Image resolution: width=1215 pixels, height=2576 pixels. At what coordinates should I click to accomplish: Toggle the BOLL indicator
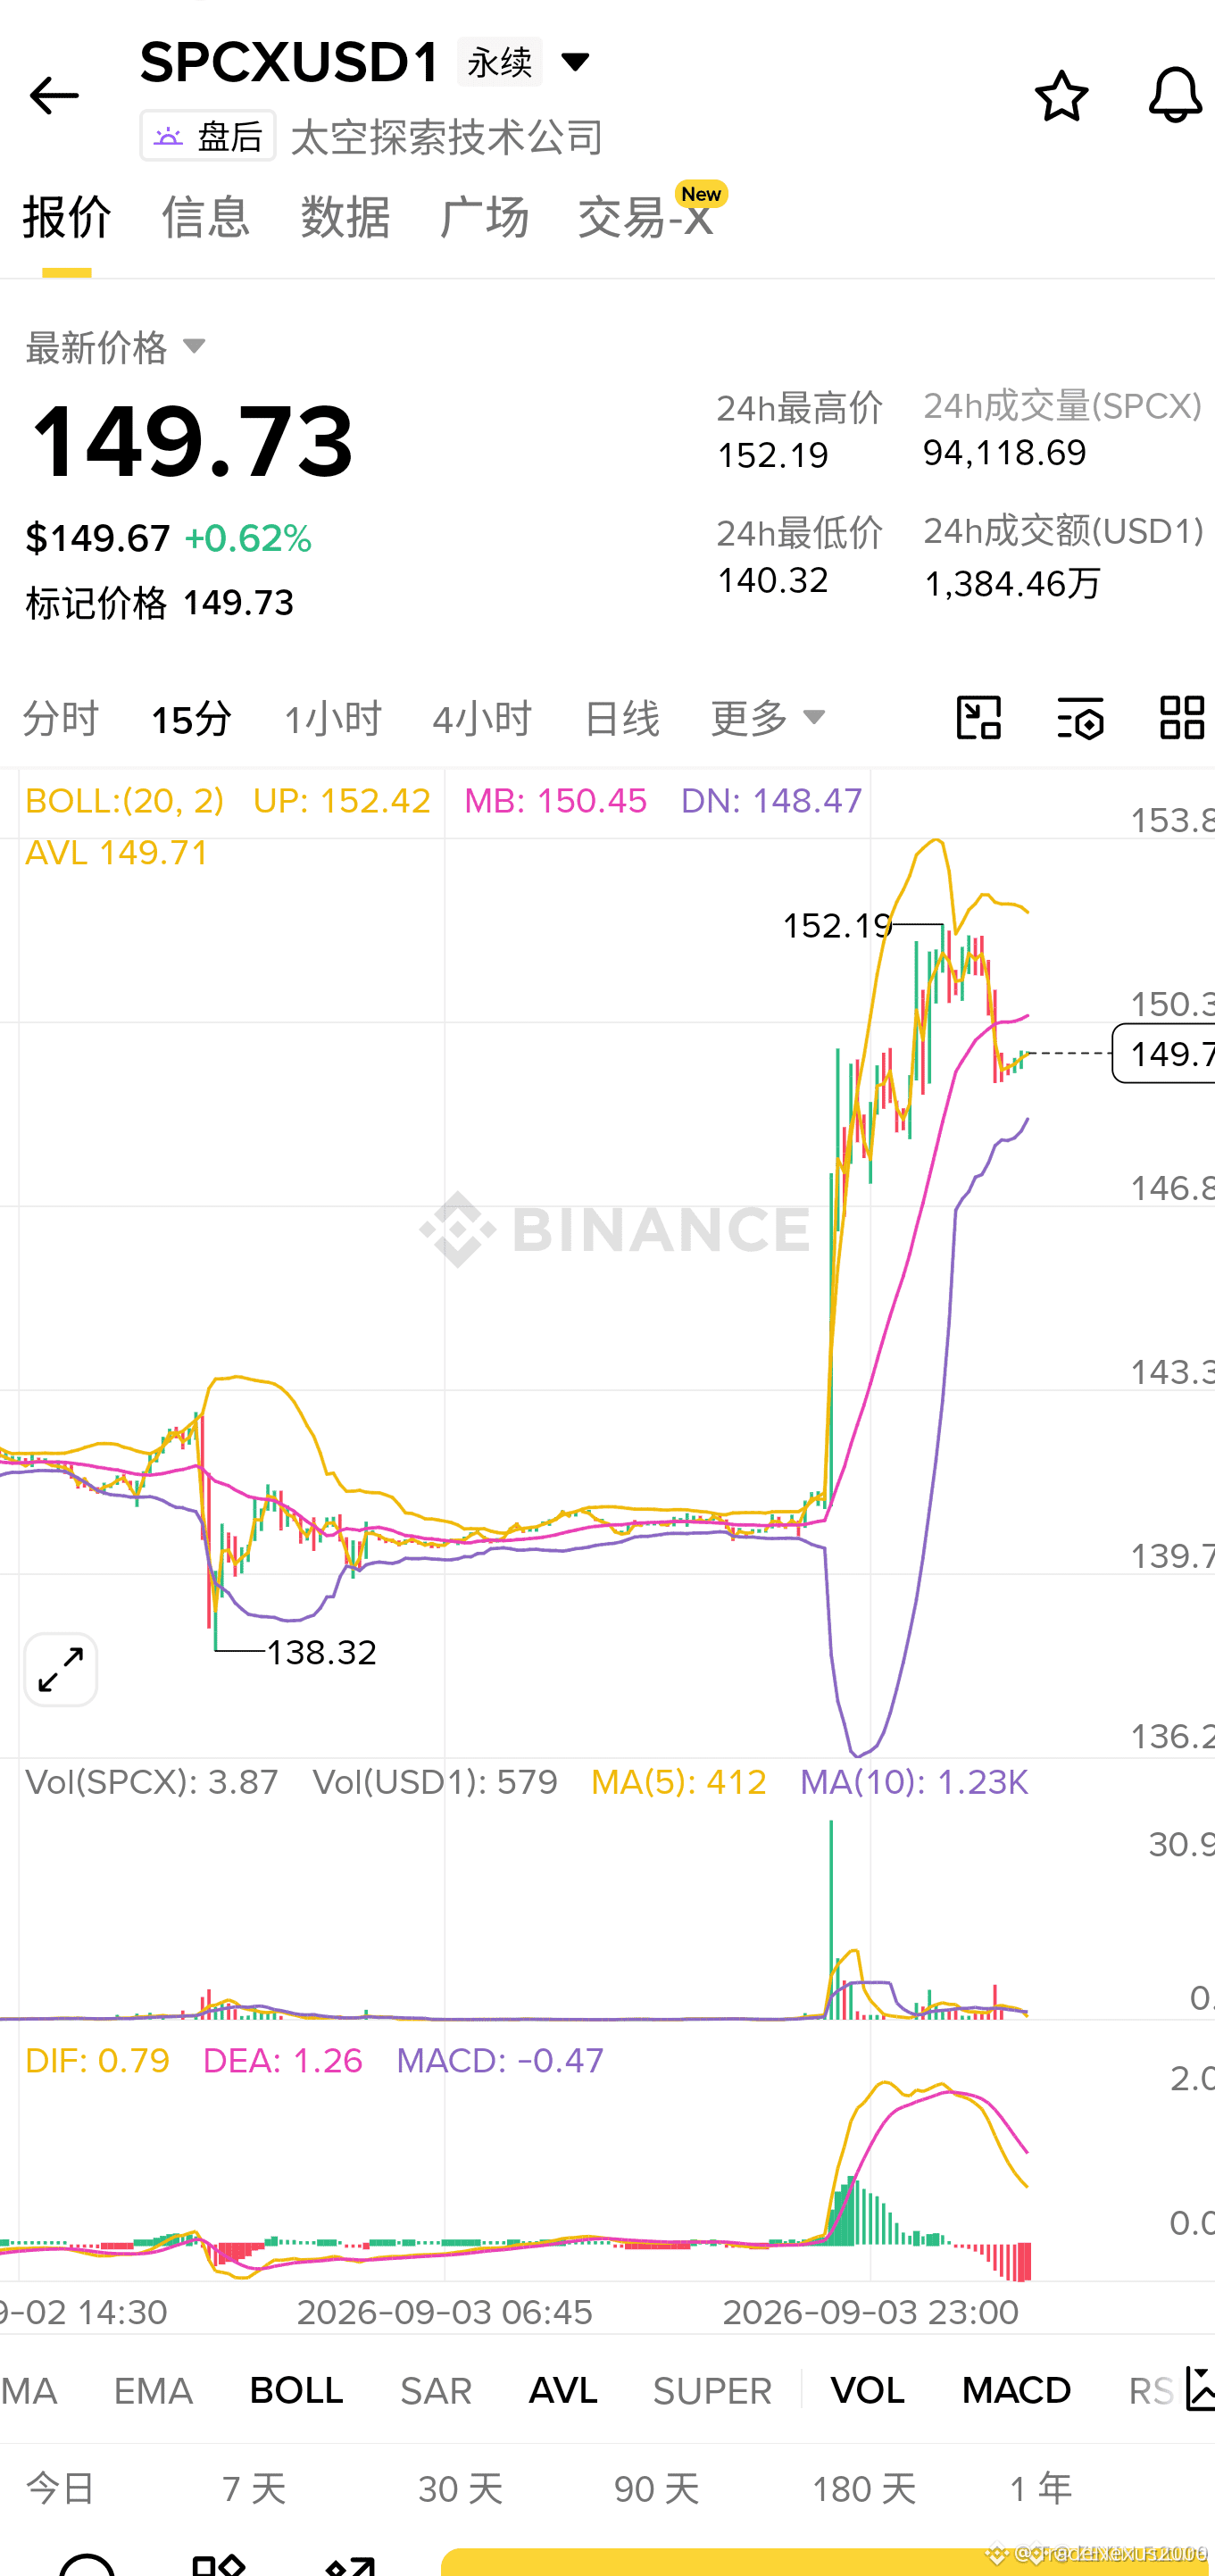(296, 2391)
